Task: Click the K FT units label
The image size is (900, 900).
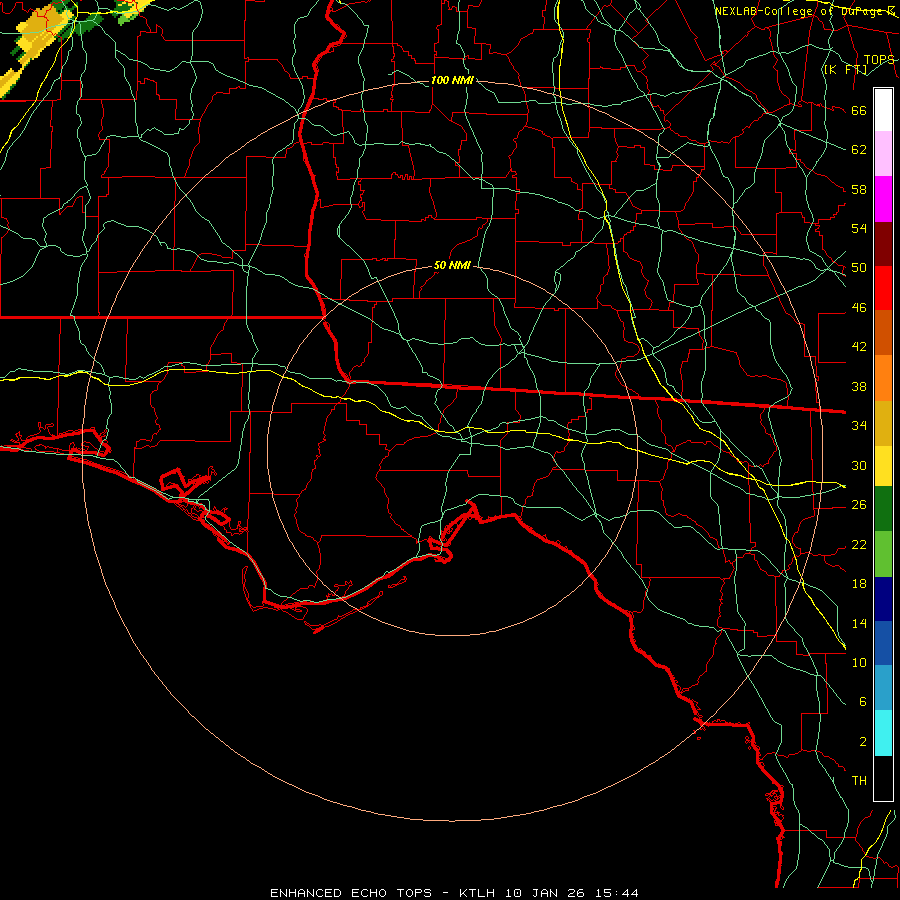Action: click(845, 70)
